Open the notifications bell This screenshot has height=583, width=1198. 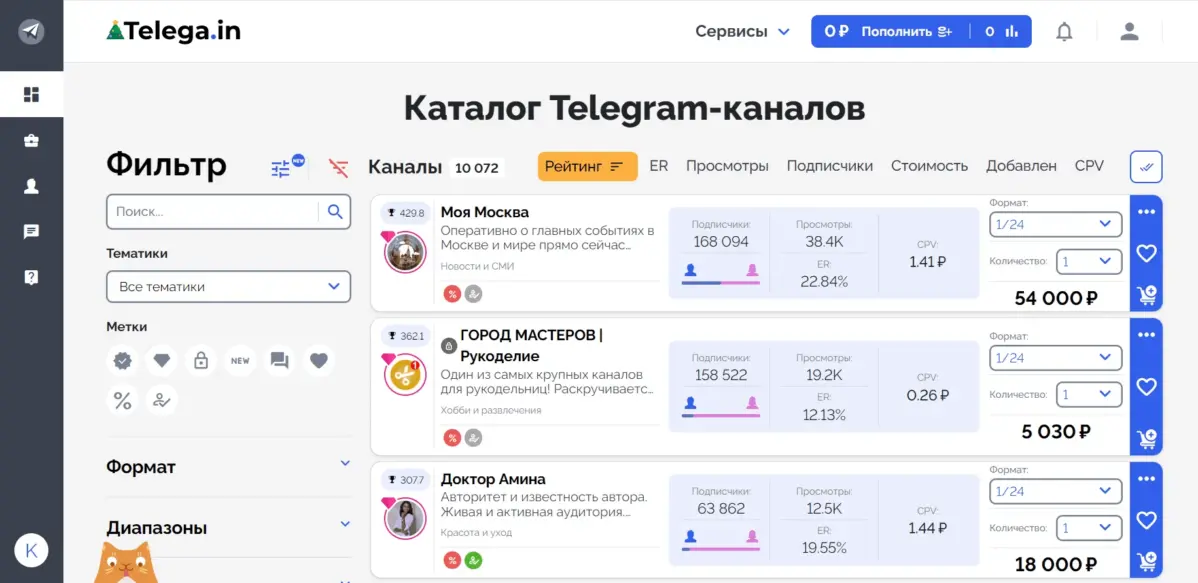[1064, 31]
